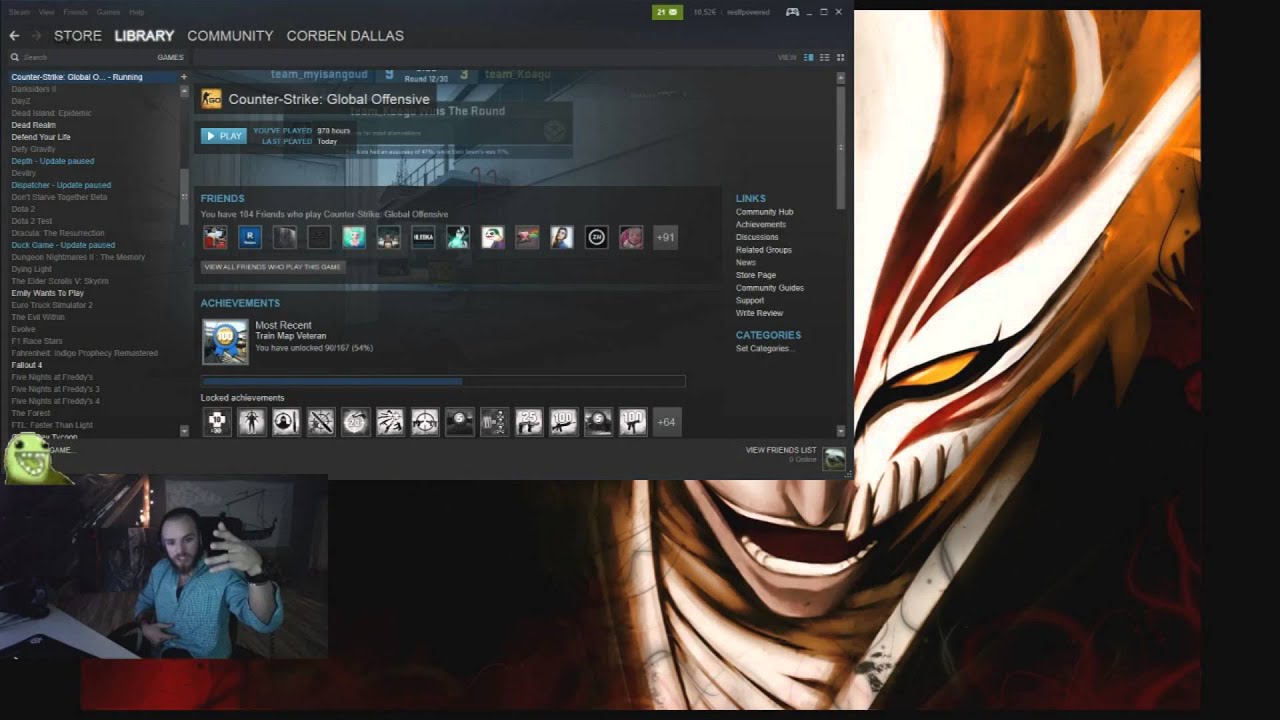Show the +91 more friends tile
The height and width of the screenshot is (720, 1280).
pyautogui.click(x=665, y=237)
